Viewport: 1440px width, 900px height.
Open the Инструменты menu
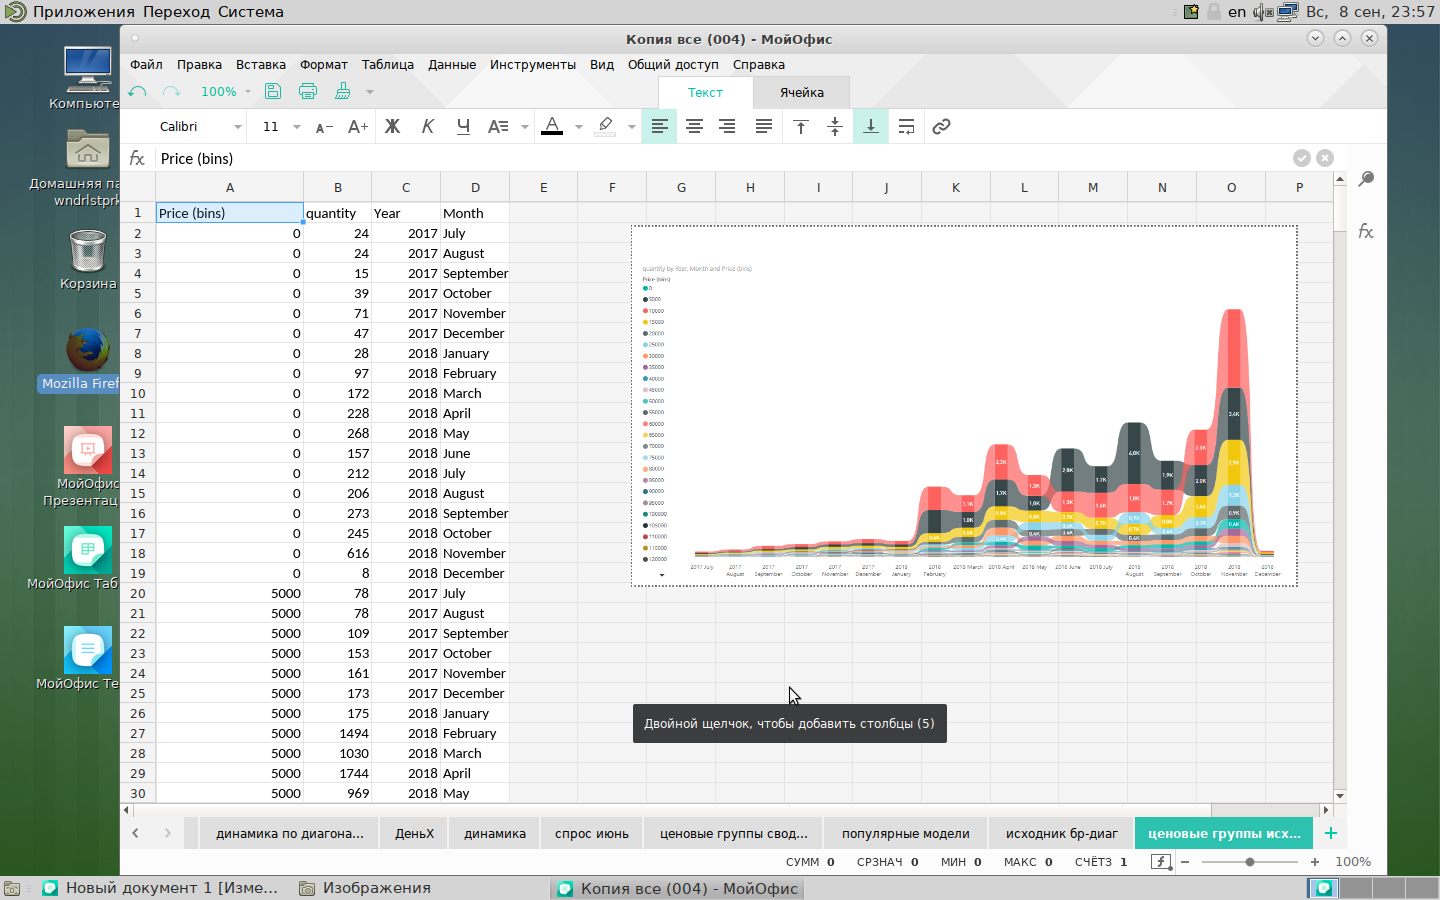tap(533, 65)
